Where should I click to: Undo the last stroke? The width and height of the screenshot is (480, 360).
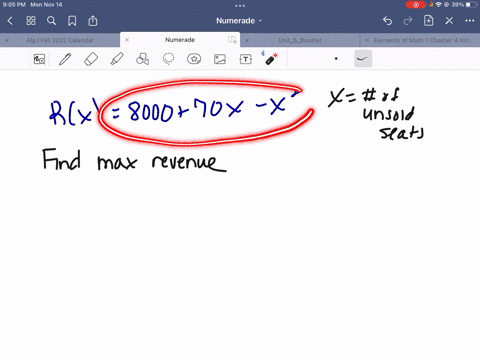click(x=387, y=21)
